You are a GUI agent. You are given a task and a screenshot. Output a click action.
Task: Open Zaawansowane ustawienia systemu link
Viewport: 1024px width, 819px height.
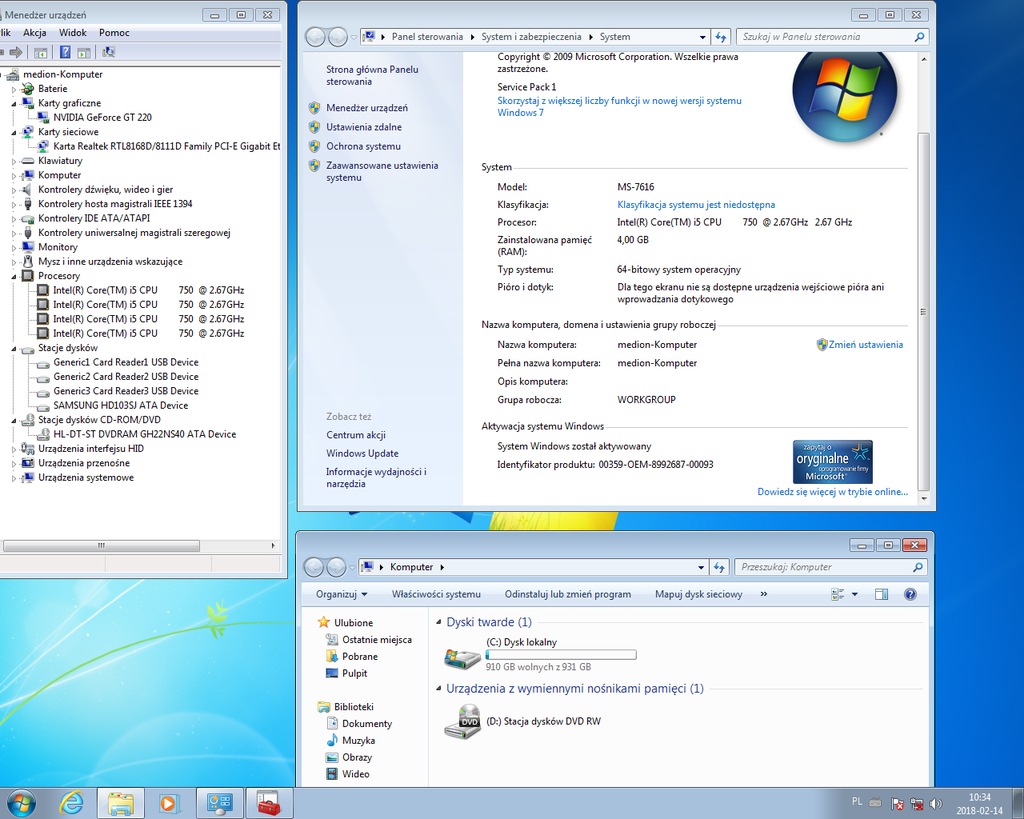point(382,172)
